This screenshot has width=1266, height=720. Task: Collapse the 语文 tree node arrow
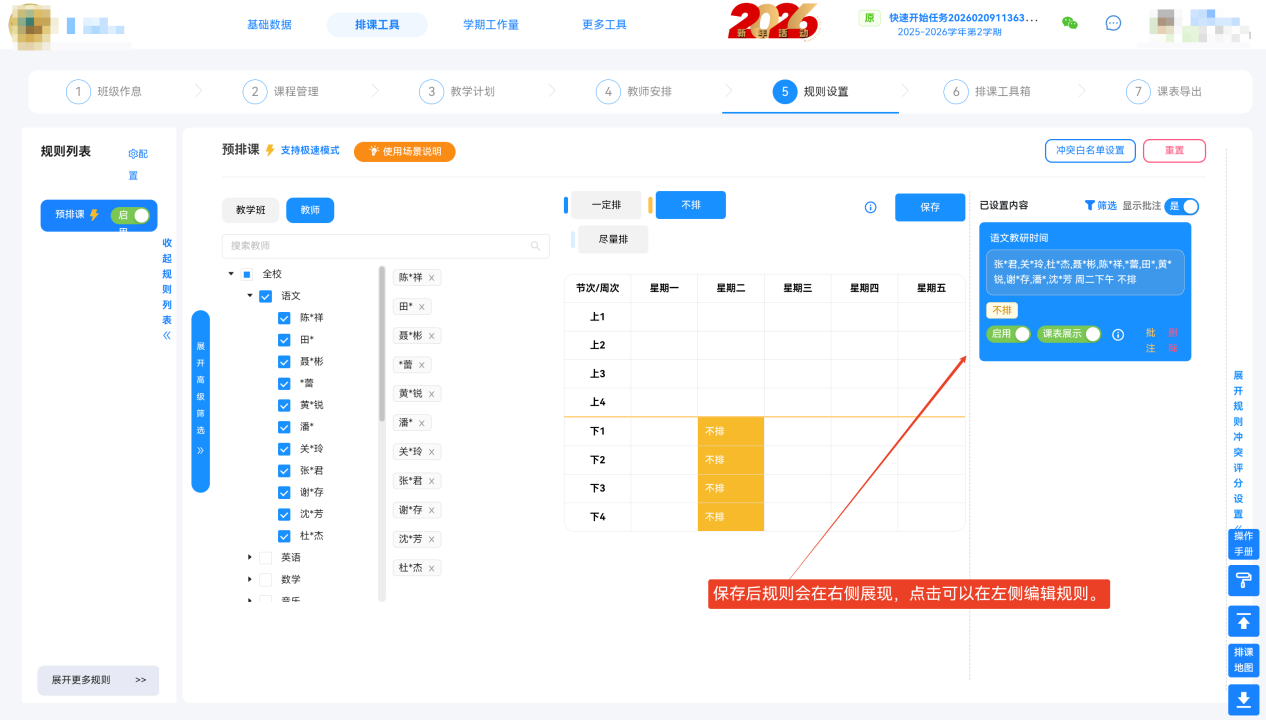click(x=250, y=296)
